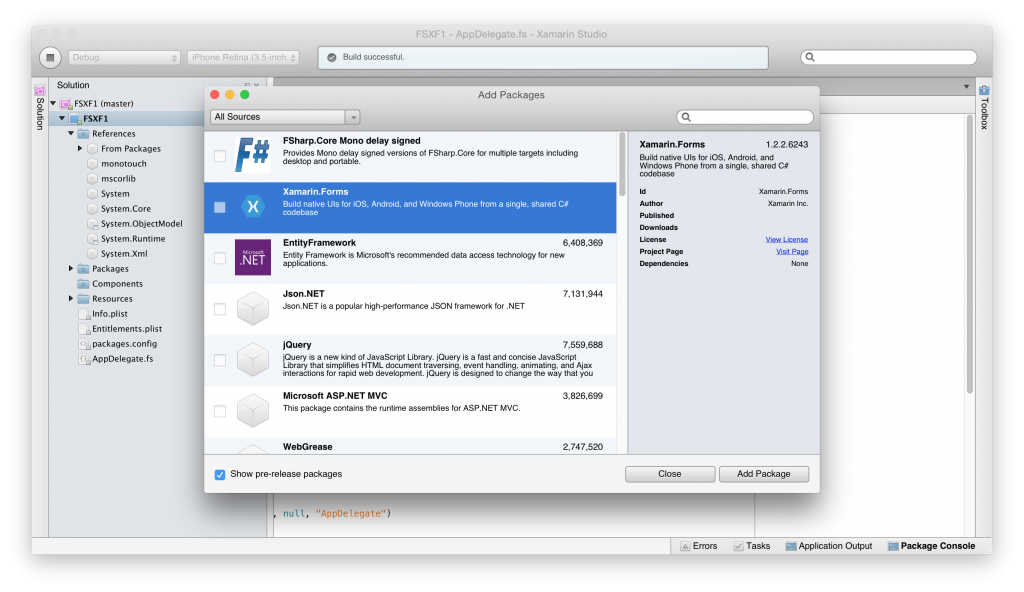Click the document tabs dropdown arrow
The image size is (1024, 592).
(x=967, y=86)
